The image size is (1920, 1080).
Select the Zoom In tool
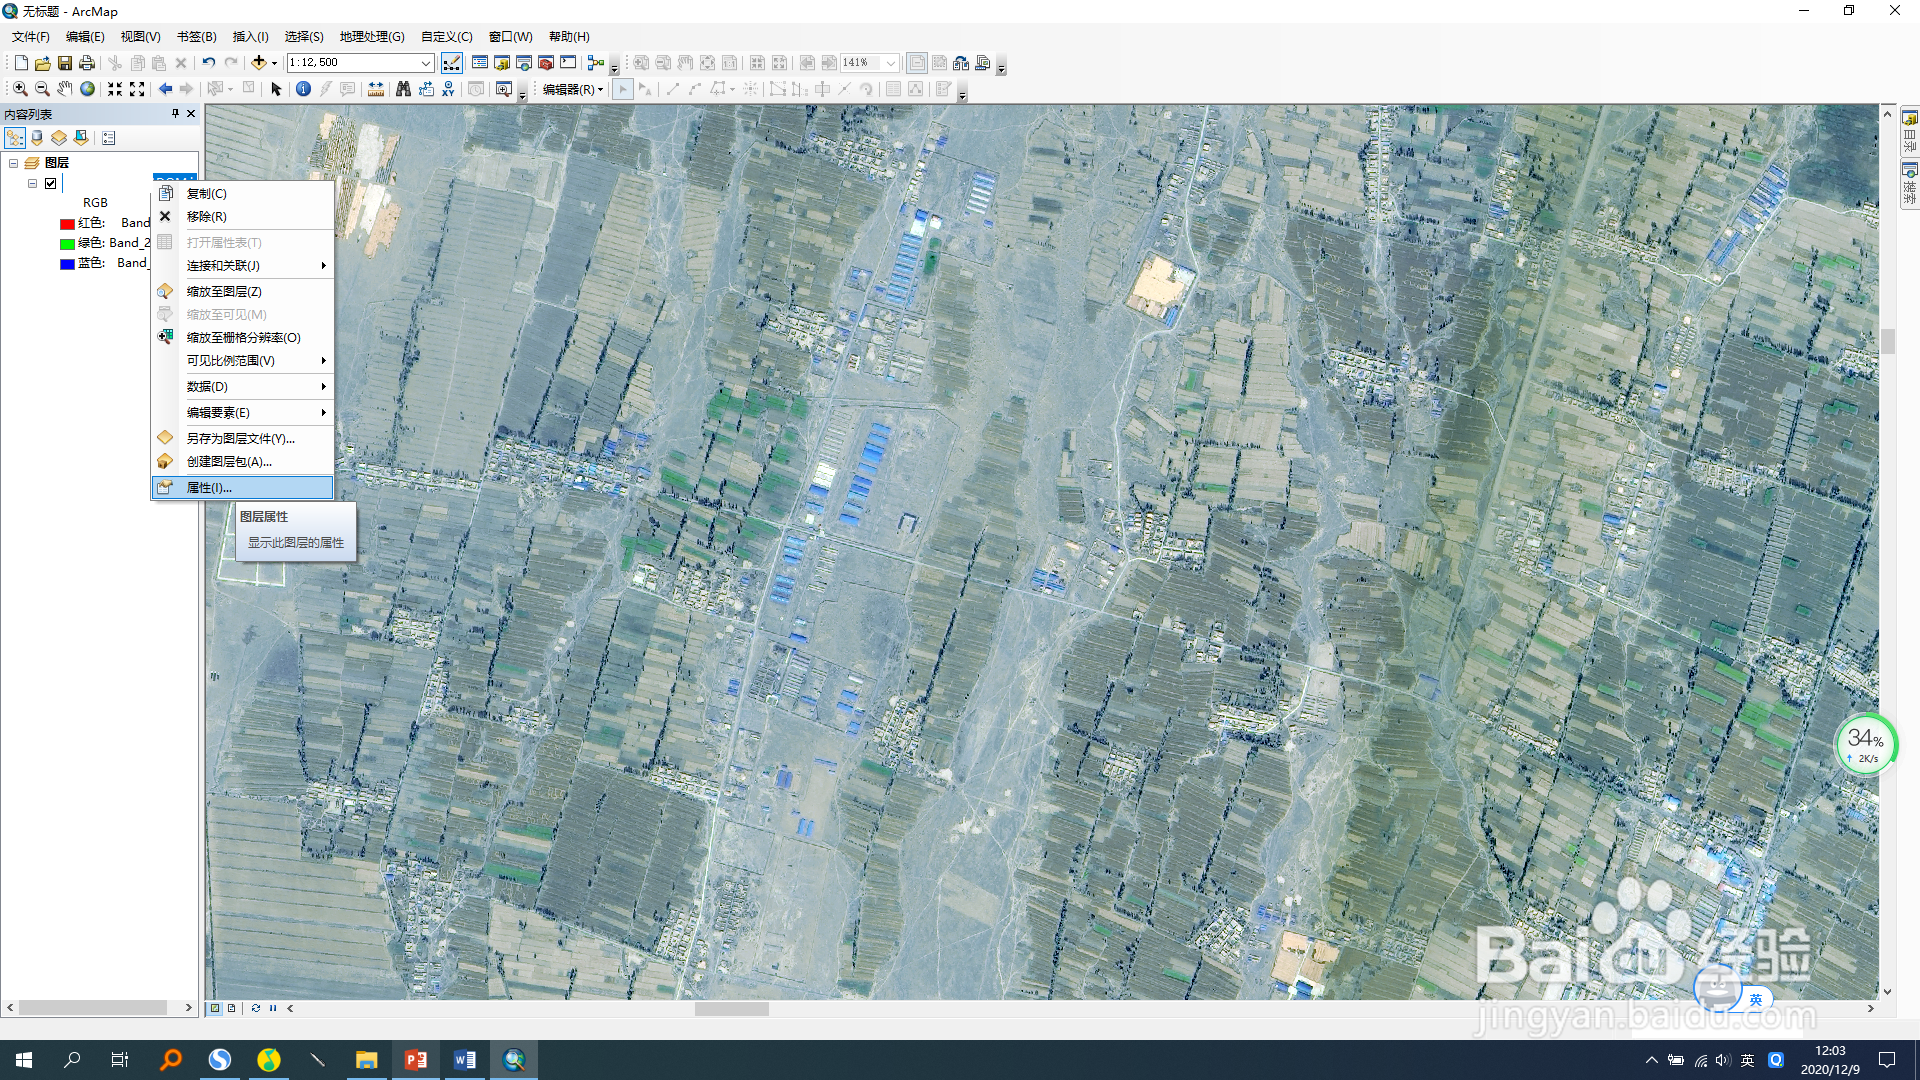click(20, 89)
